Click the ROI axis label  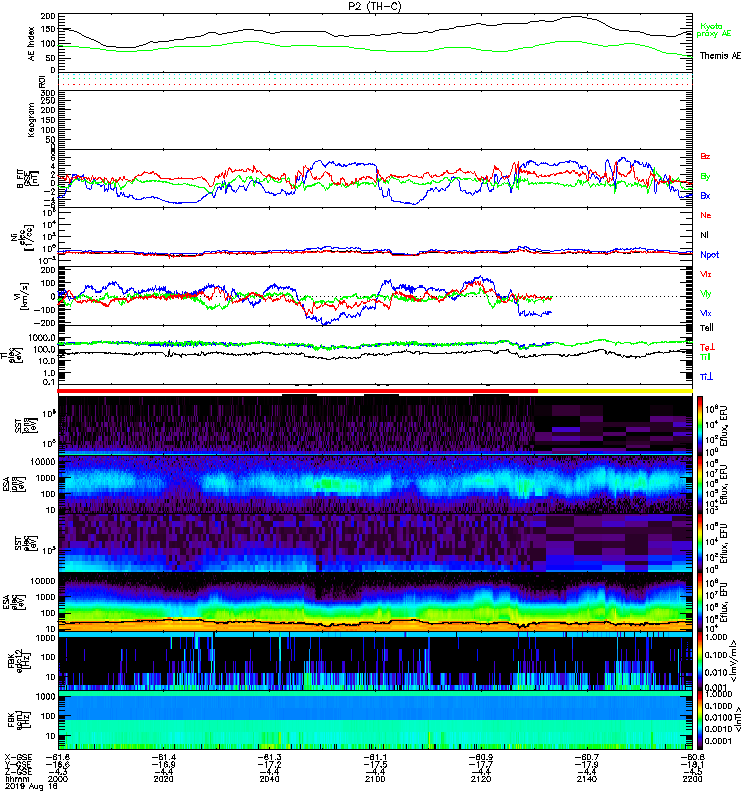(42, 82)
